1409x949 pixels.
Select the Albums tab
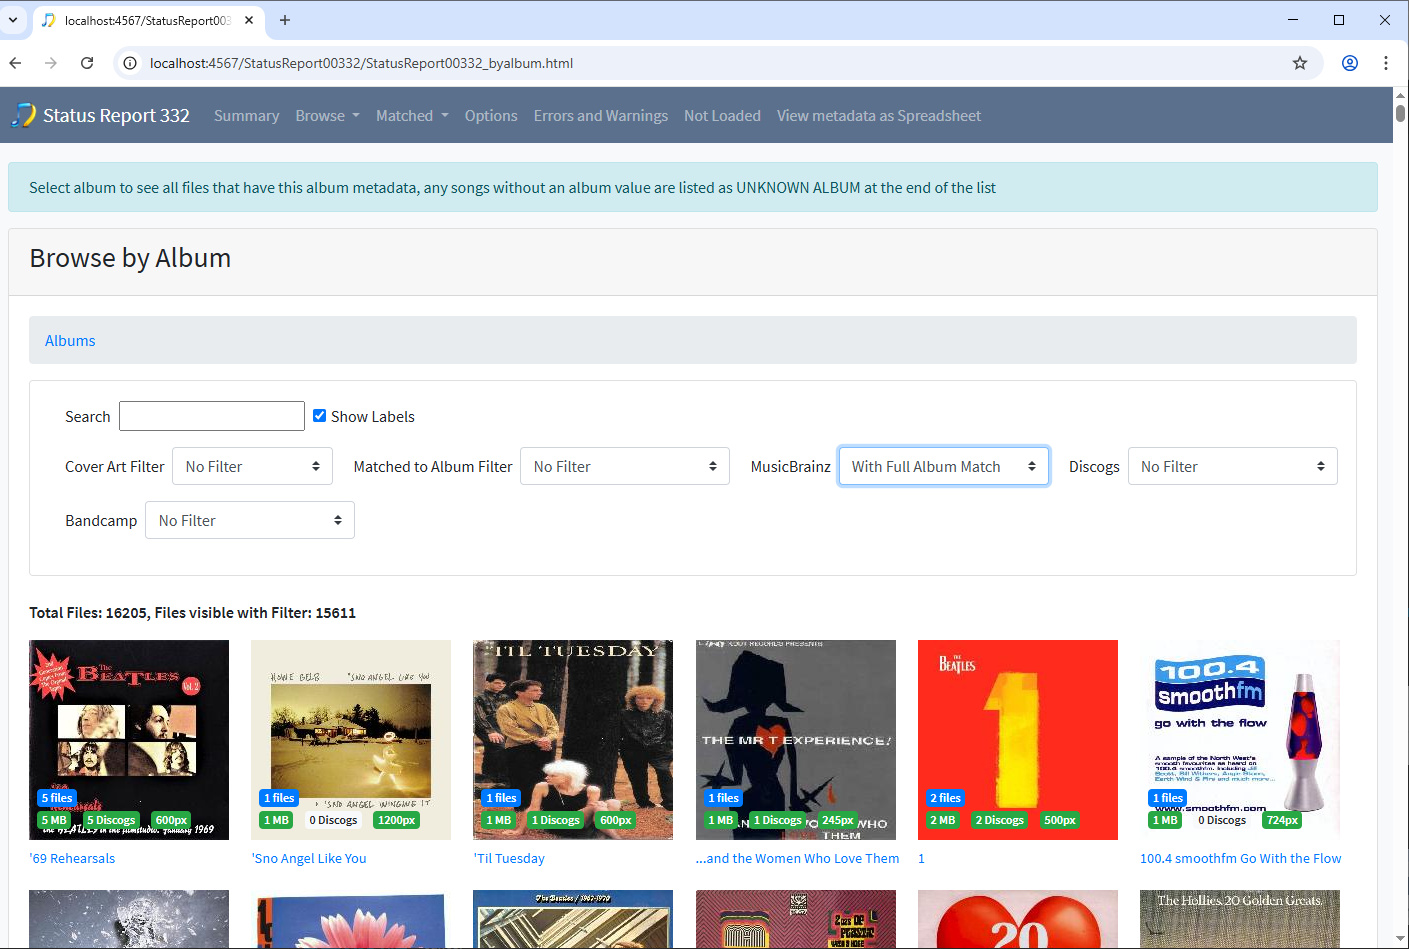click(70, 341)
